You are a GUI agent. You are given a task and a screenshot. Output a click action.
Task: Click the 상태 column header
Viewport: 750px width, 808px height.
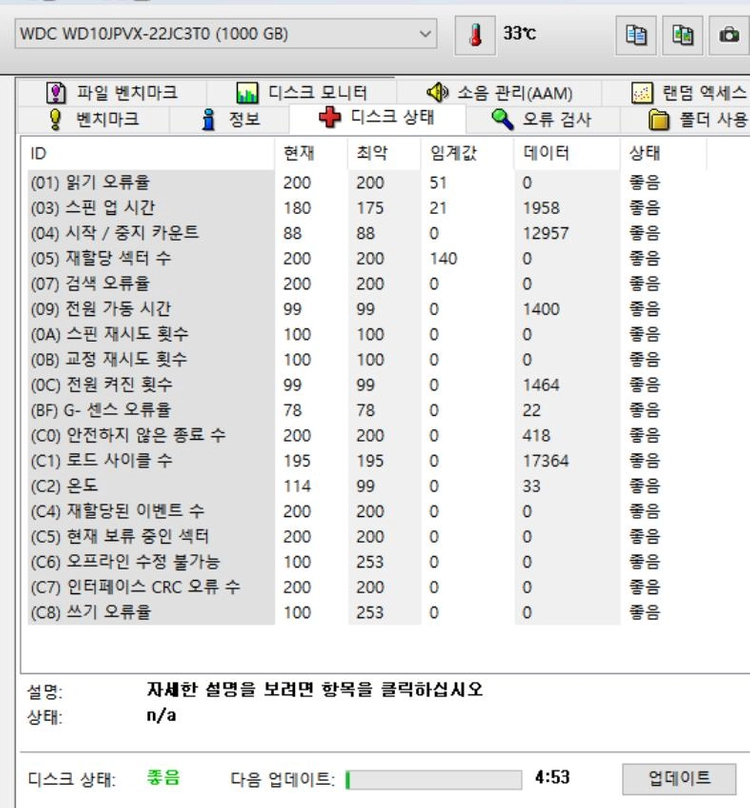[x=663, y=154]
